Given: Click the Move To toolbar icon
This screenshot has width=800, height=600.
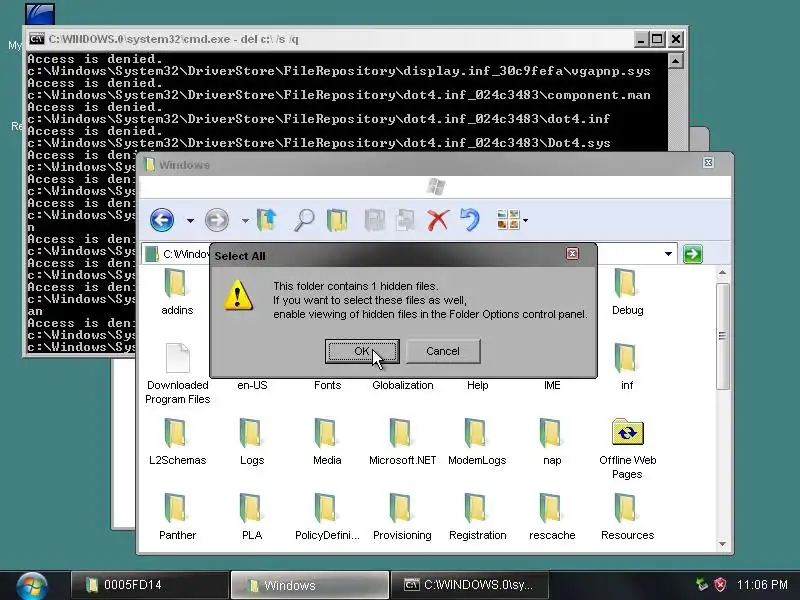Looking at the screenshot, I should tap(375, 220).
